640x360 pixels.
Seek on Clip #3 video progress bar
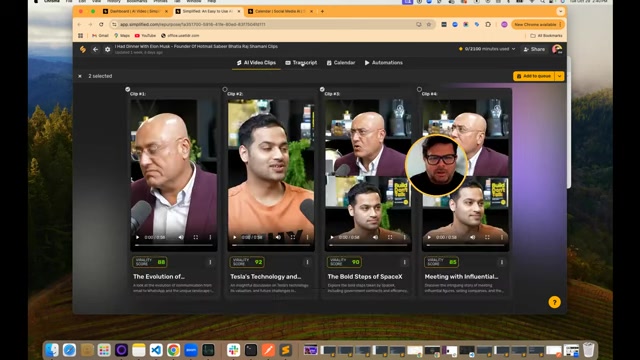click(x=368, y=245)
